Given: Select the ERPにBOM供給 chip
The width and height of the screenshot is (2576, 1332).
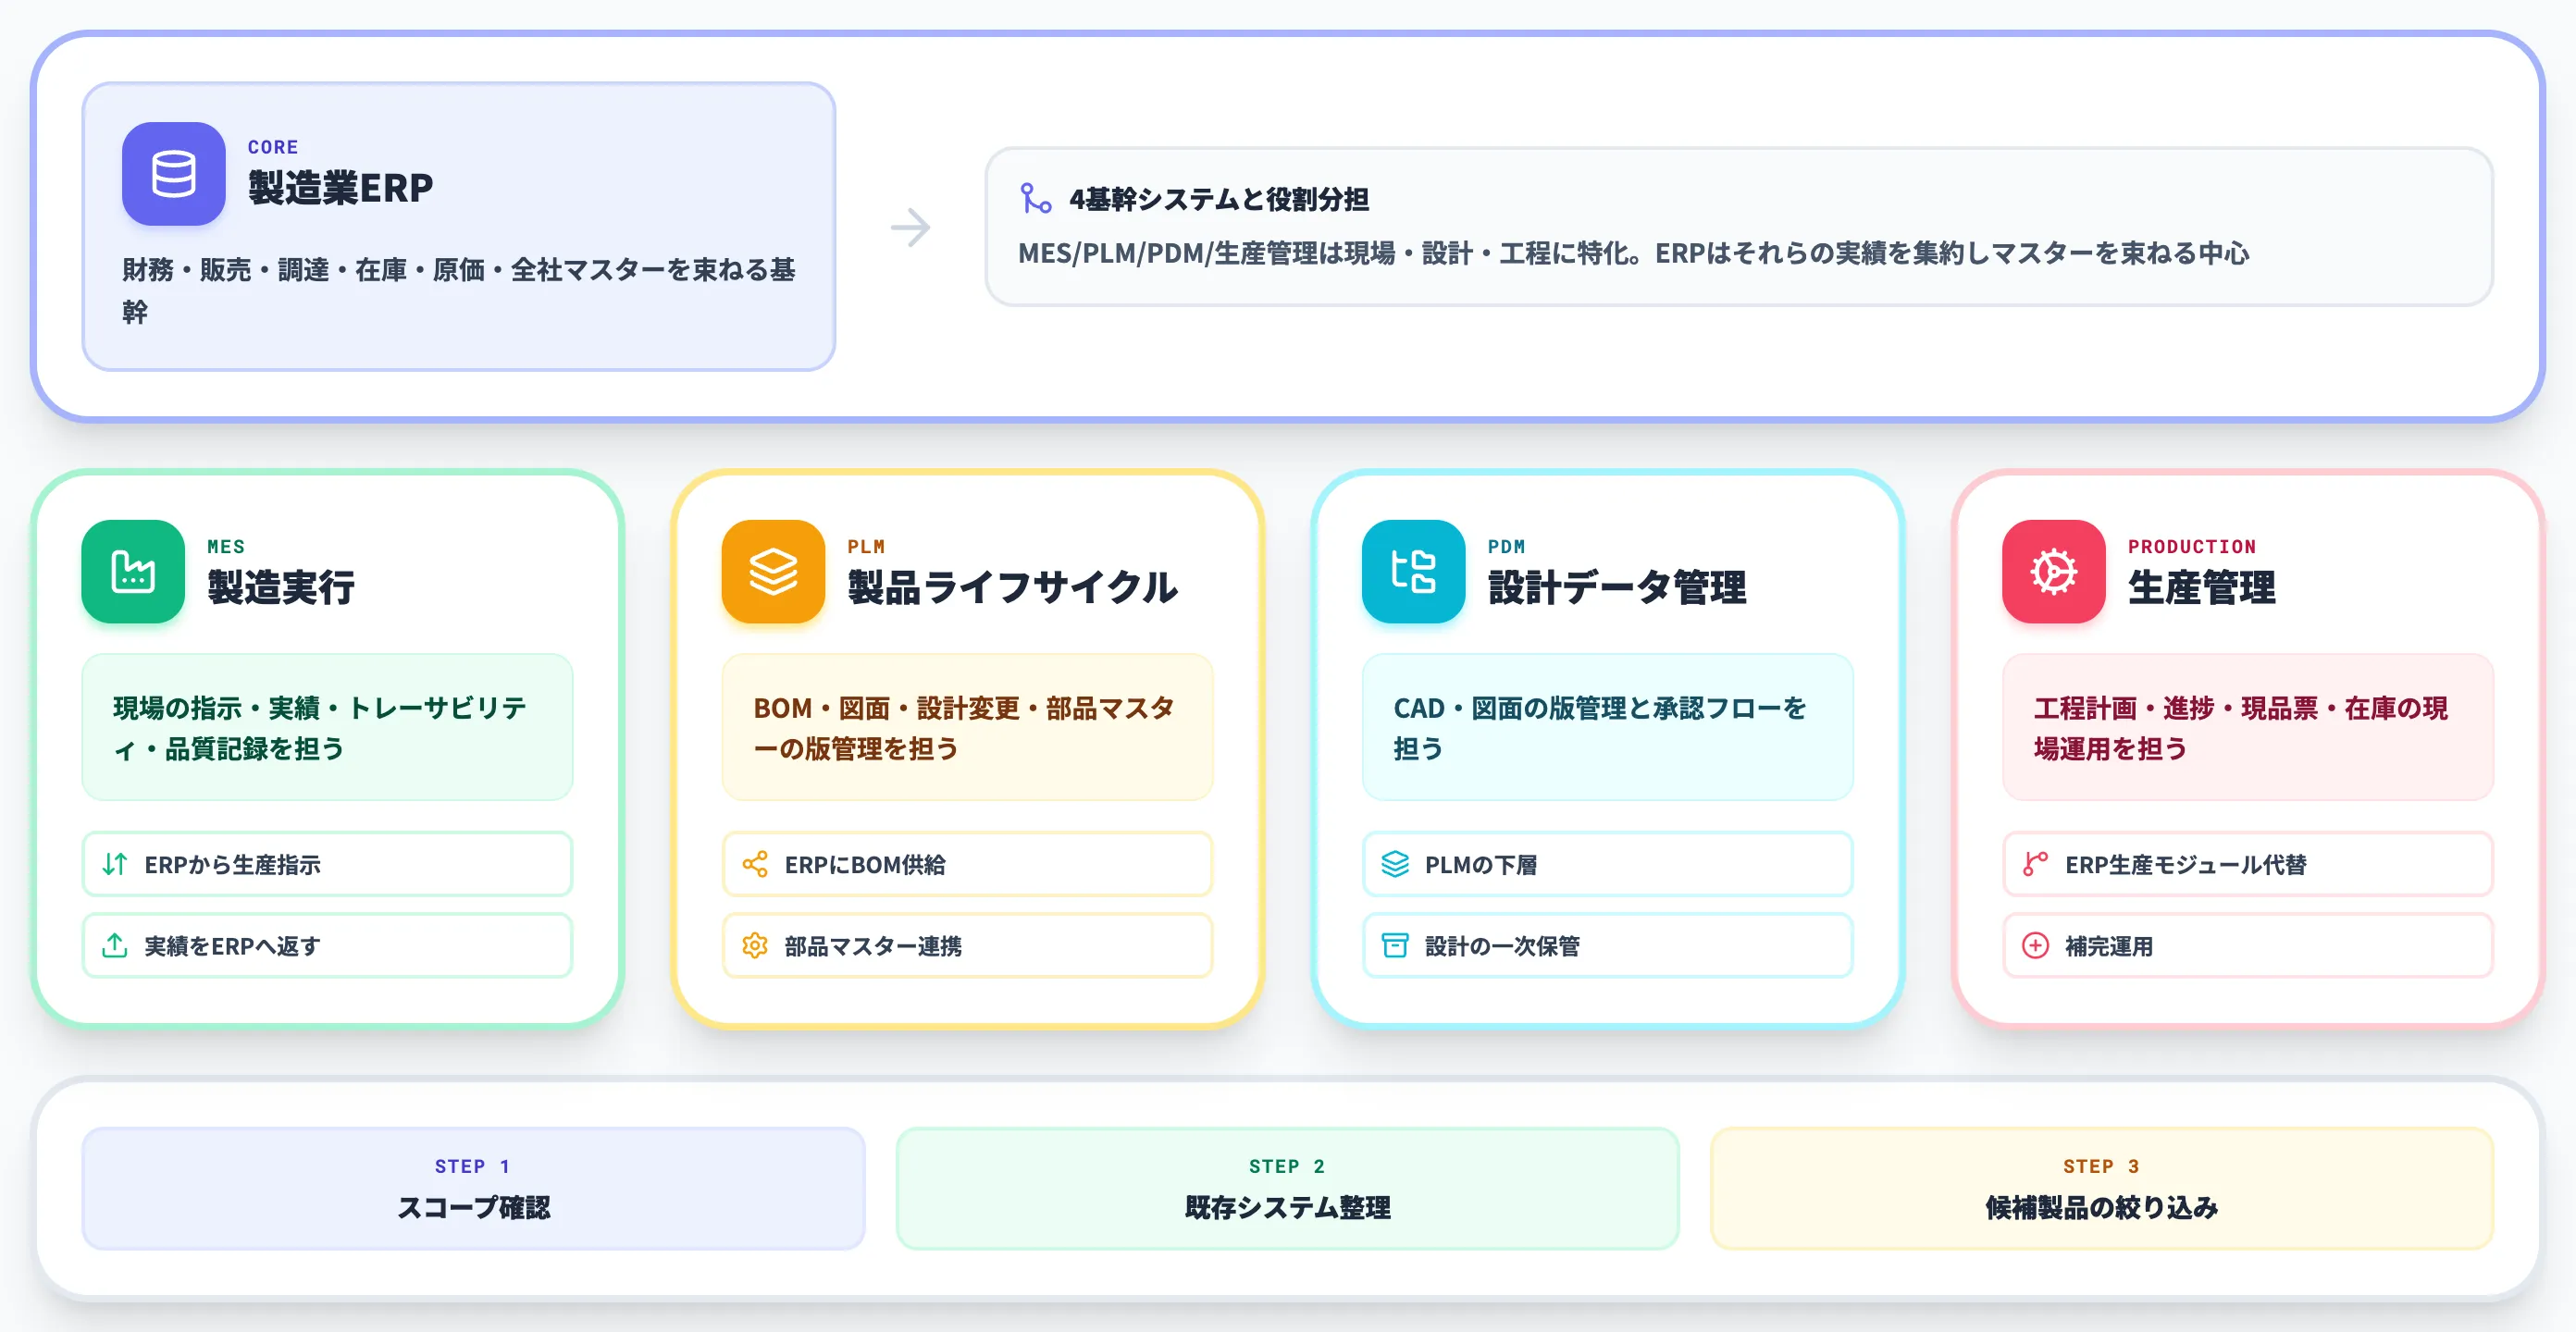Looking at the screenshot, I should (967, 864).
